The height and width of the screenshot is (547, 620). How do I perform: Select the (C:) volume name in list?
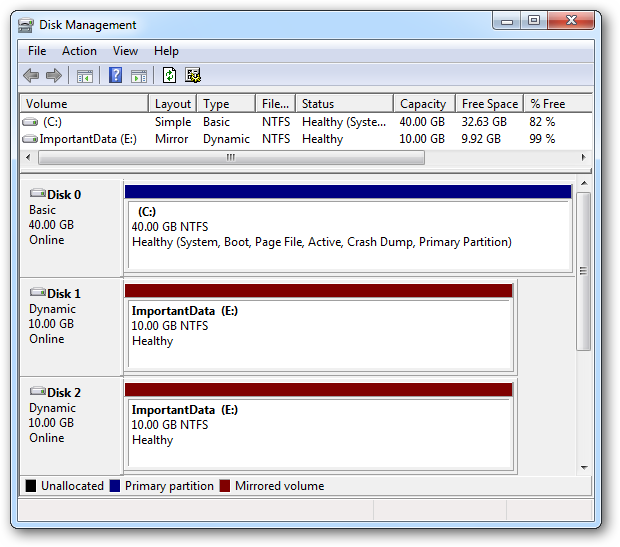52,122
